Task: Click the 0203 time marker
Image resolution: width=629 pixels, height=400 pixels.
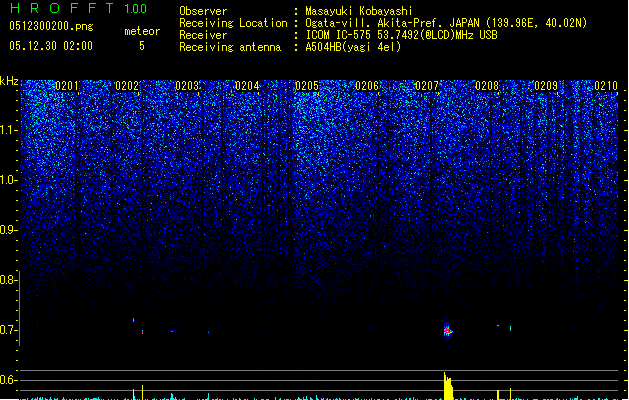Action: [x=187, y=86]
